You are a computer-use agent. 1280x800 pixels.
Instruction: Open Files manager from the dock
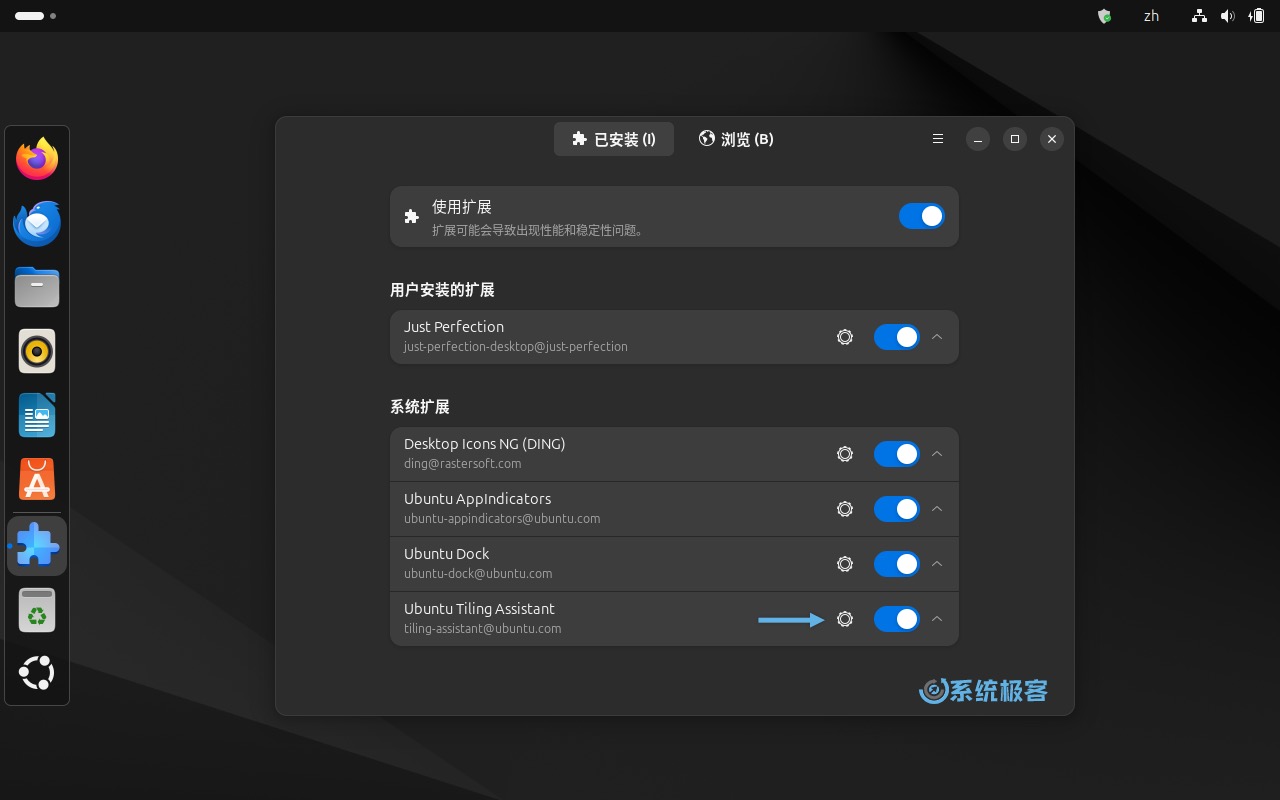coord(37,288)
